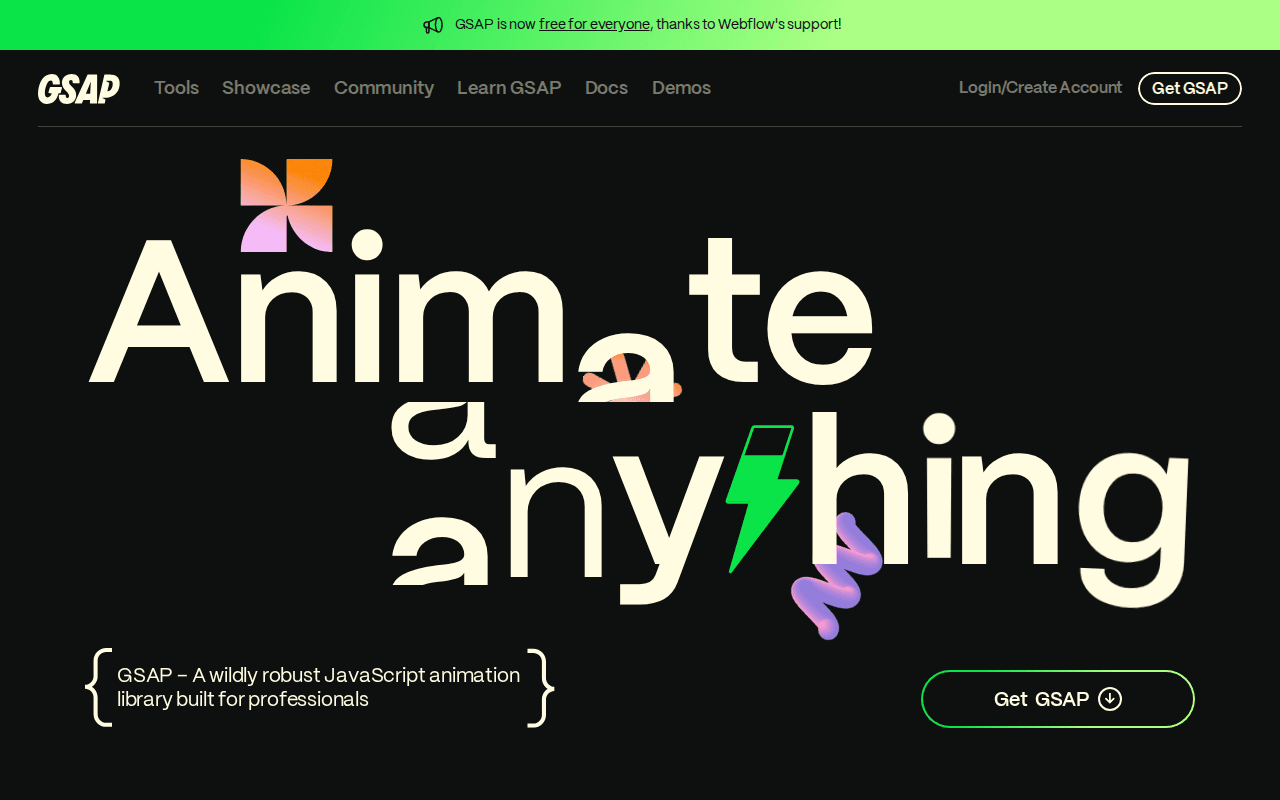Click the GSAP logo in the header
1280x800 pixels.
[79, 88]
